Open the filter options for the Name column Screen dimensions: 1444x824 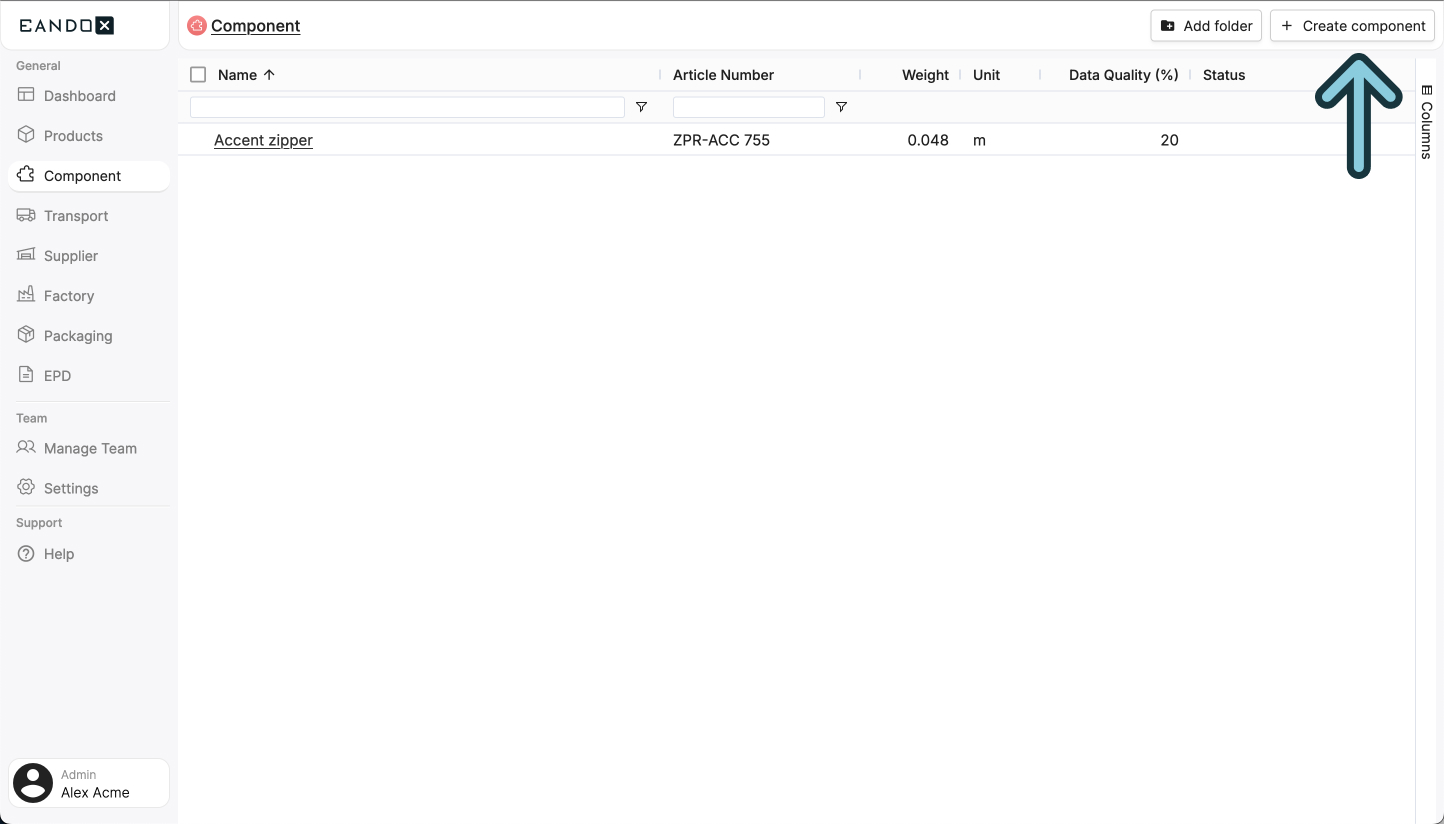642,106
